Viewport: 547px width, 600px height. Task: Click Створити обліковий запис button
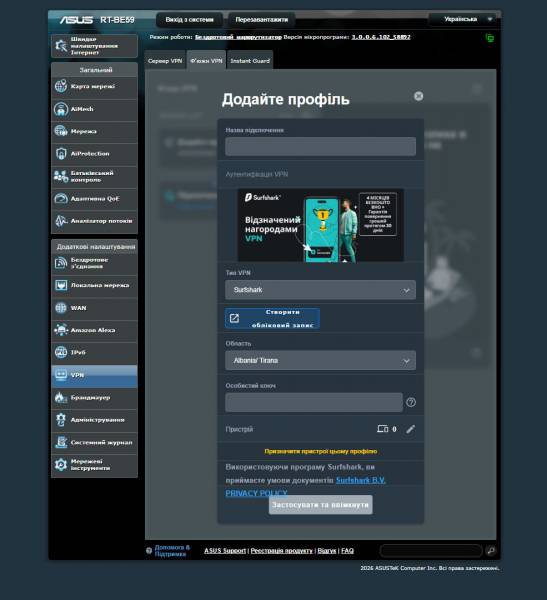tap(273, 319)
